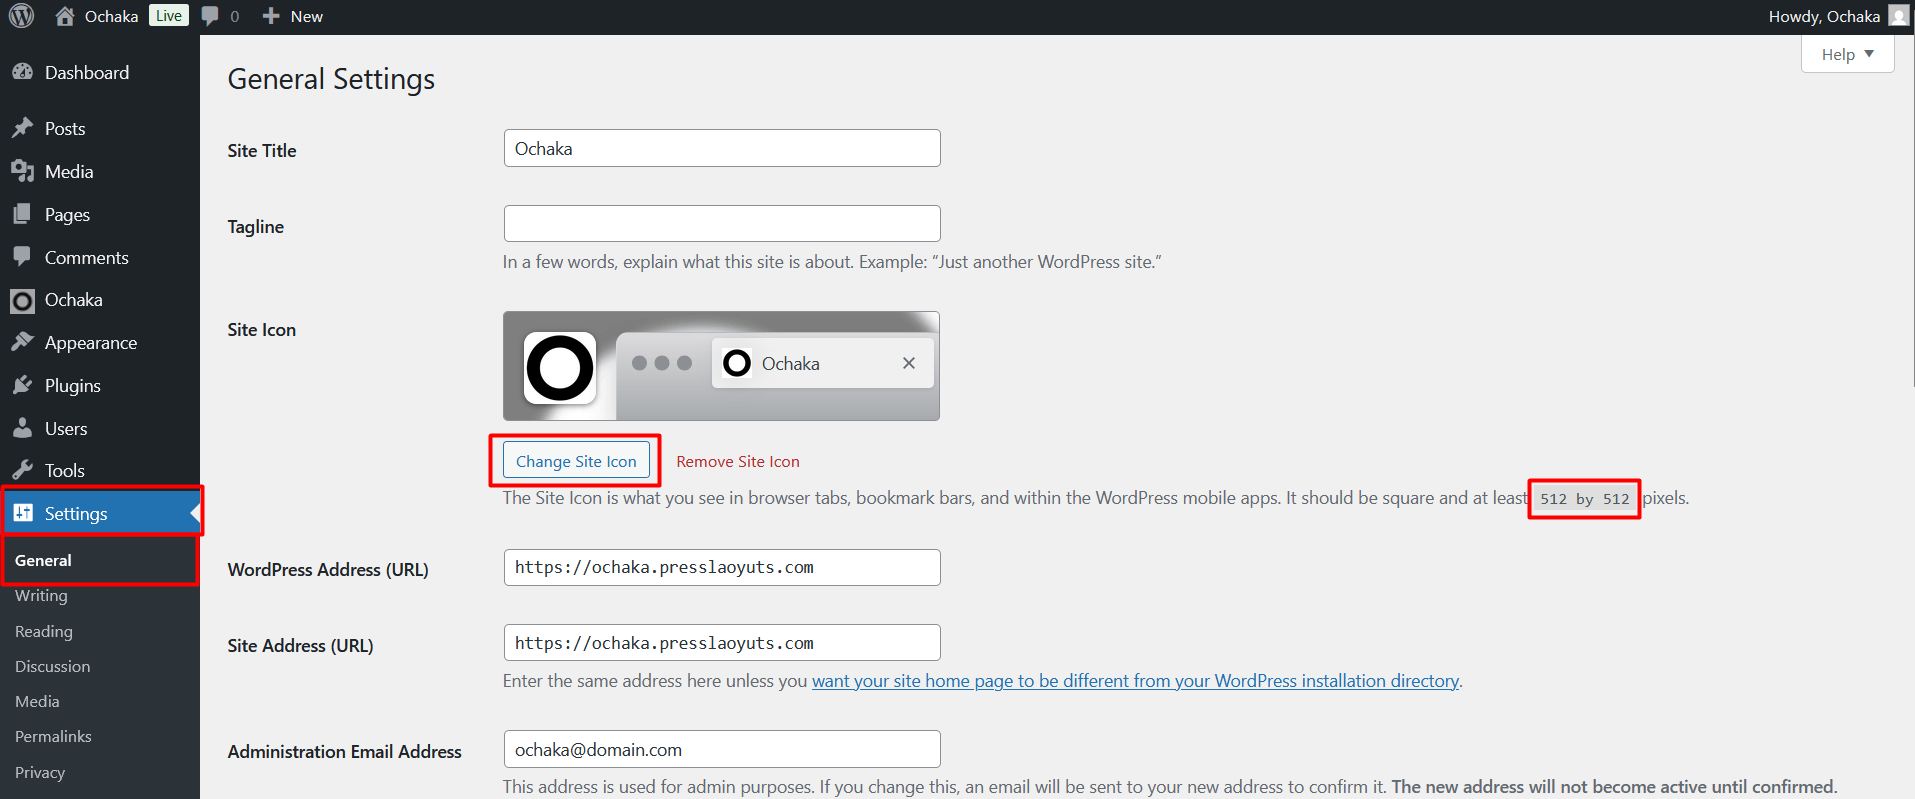1915x799 pixels.
Task: Click the user avatar next to Howdy, Ochaka
Action: (x=1898, y=16)
